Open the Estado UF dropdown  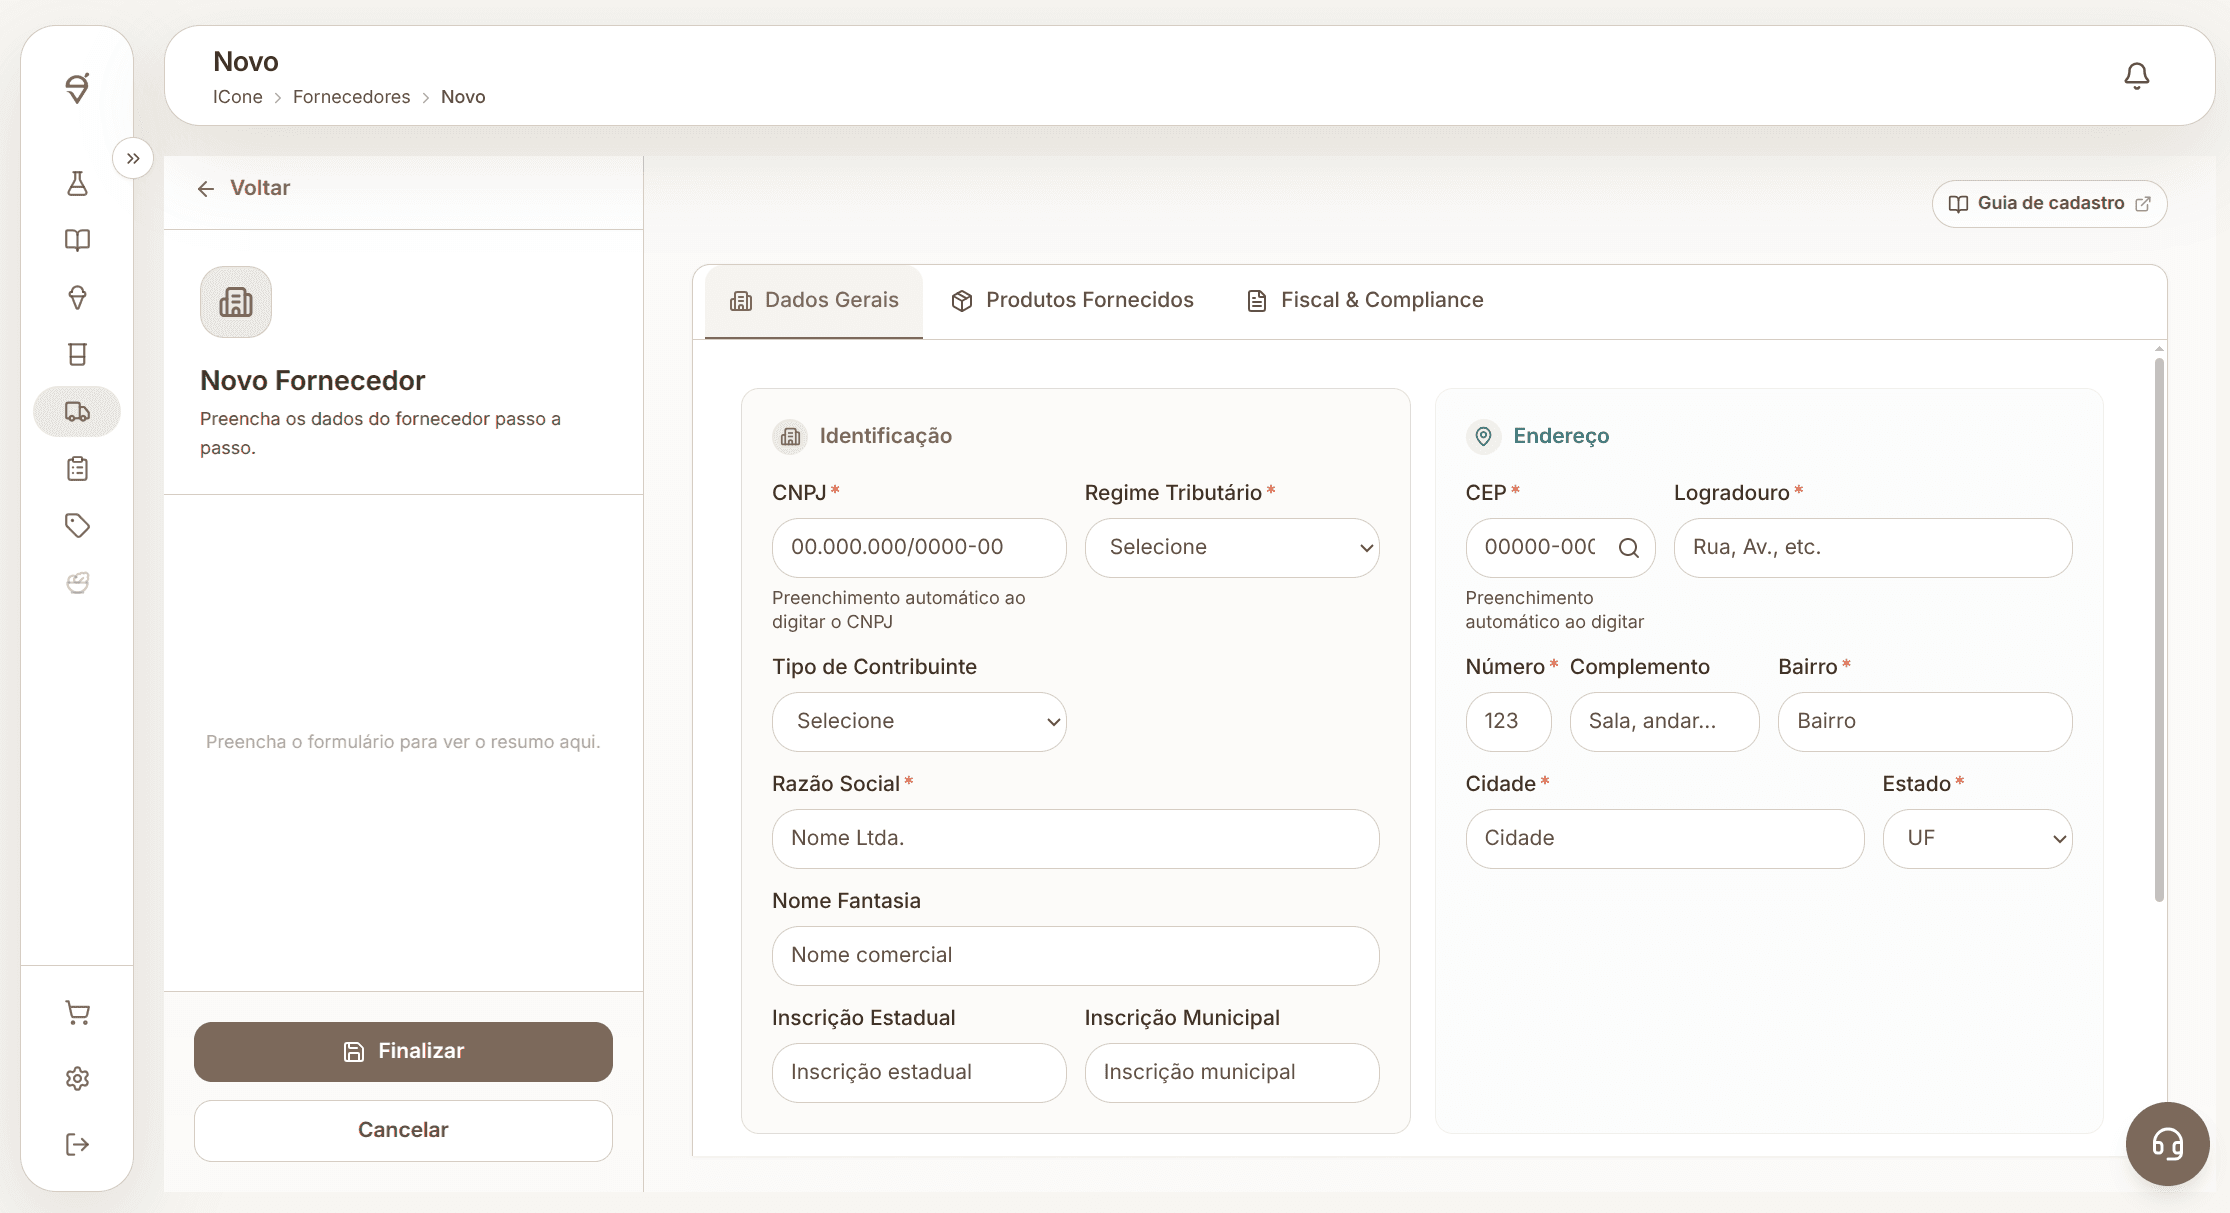[1977, 839]
